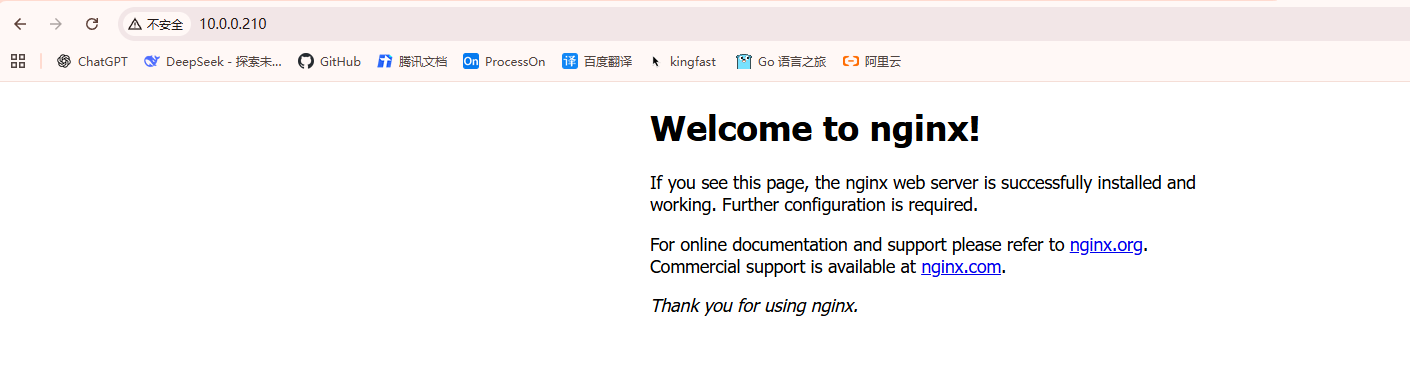Screen dimensions: 1410x371
Task: Open the 百度翻译 bookmark
Action: [597, 61]
